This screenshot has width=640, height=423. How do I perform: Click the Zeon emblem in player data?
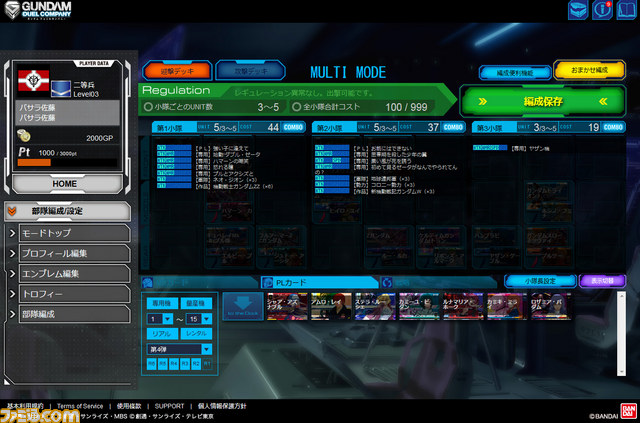33,80
